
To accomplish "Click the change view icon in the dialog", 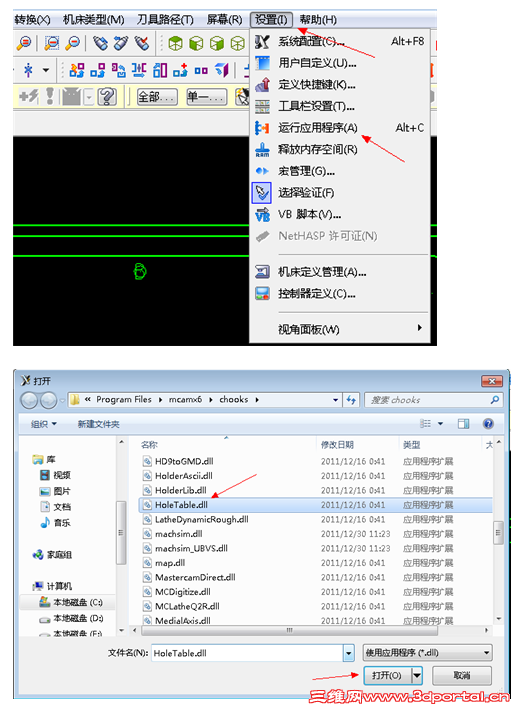I will pyautogui.click(x=425, y=424).
